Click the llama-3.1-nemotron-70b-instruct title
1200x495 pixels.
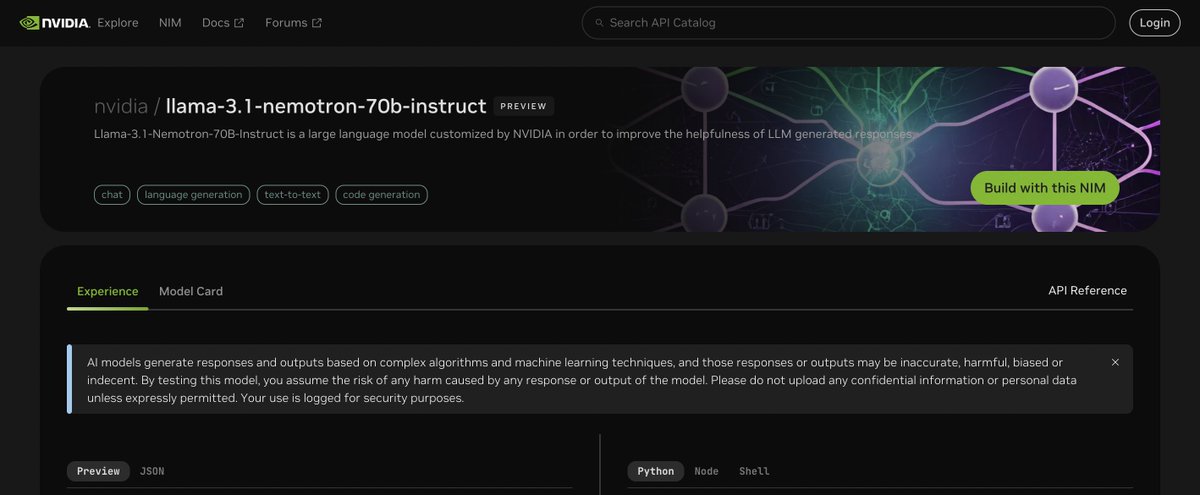point(326,106)
